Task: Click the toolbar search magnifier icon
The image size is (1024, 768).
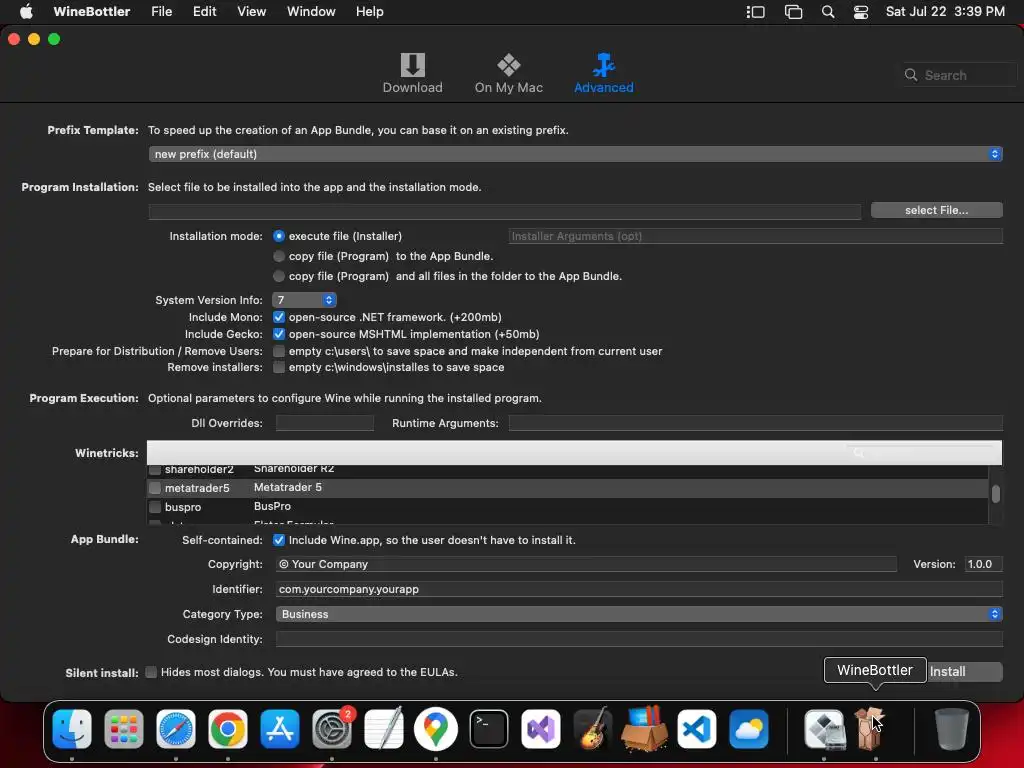Action: click(x=910, y=75)
